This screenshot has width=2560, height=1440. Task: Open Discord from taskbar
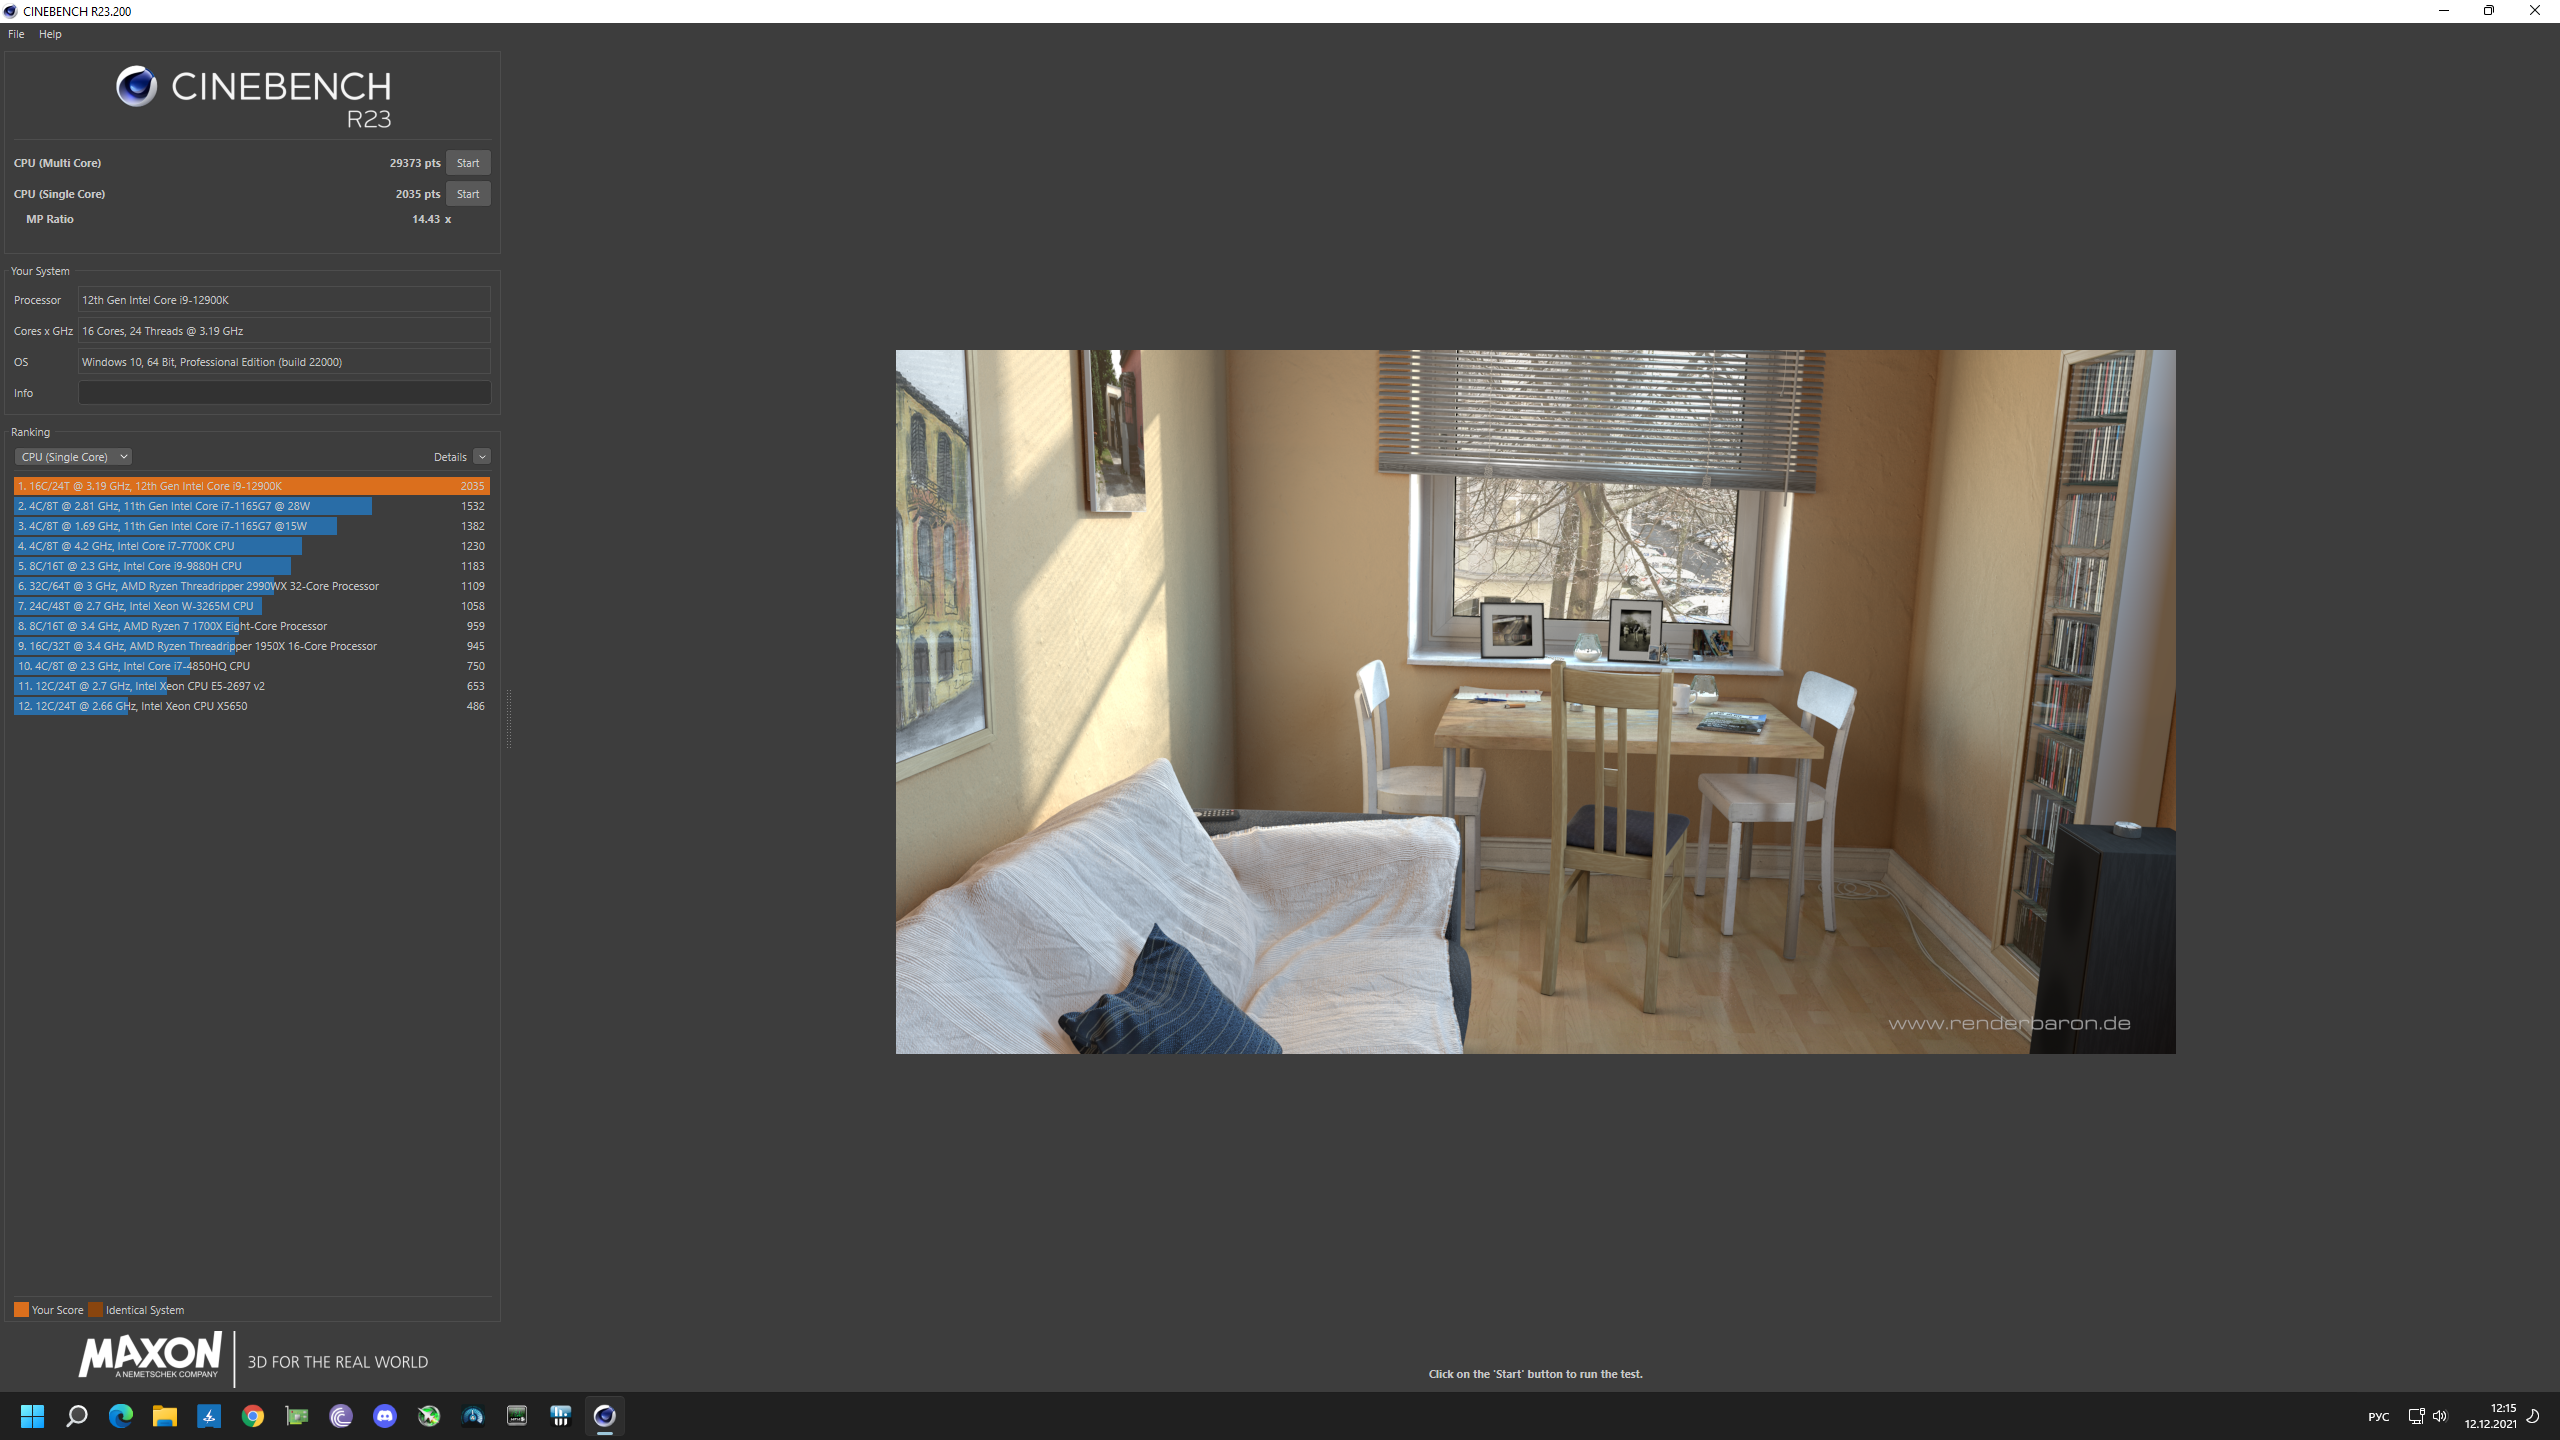pyautogui.click(x=384, y=1416)
